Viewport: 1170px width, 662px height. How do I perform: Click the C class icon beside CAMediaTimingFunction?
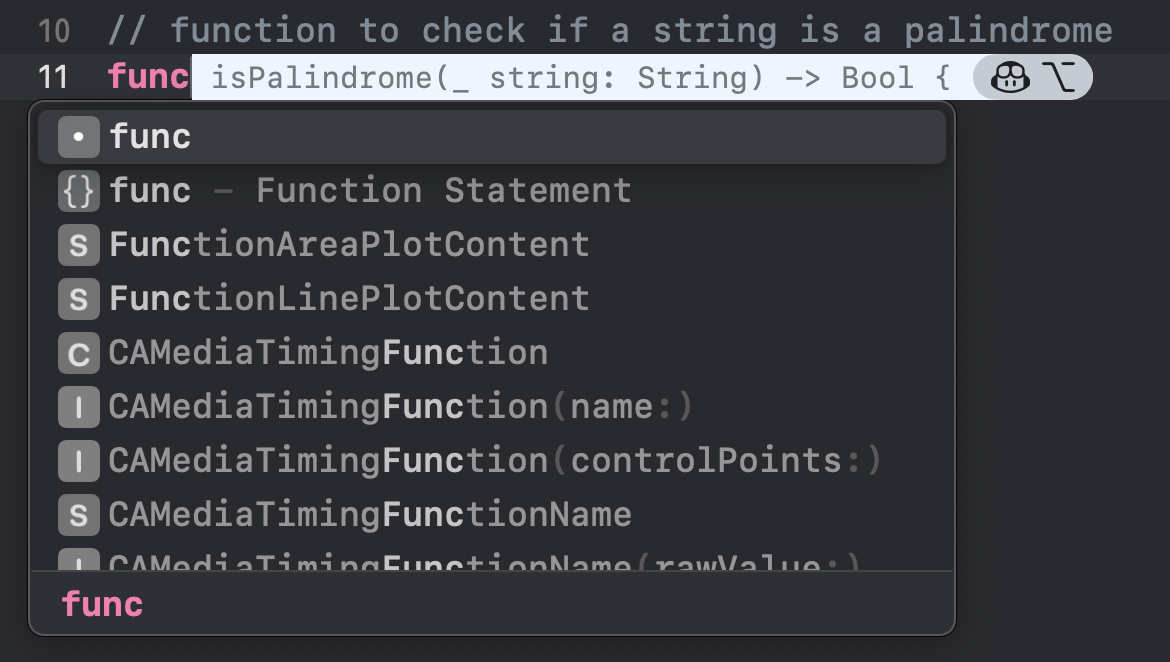(x=79, y=352)
